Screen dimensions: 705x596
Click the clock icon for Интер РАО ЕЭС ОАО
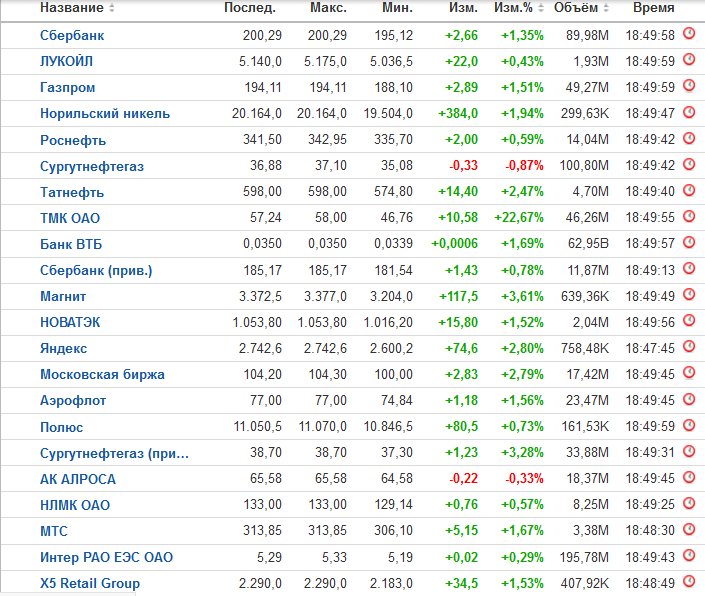[x=689, y=555]
